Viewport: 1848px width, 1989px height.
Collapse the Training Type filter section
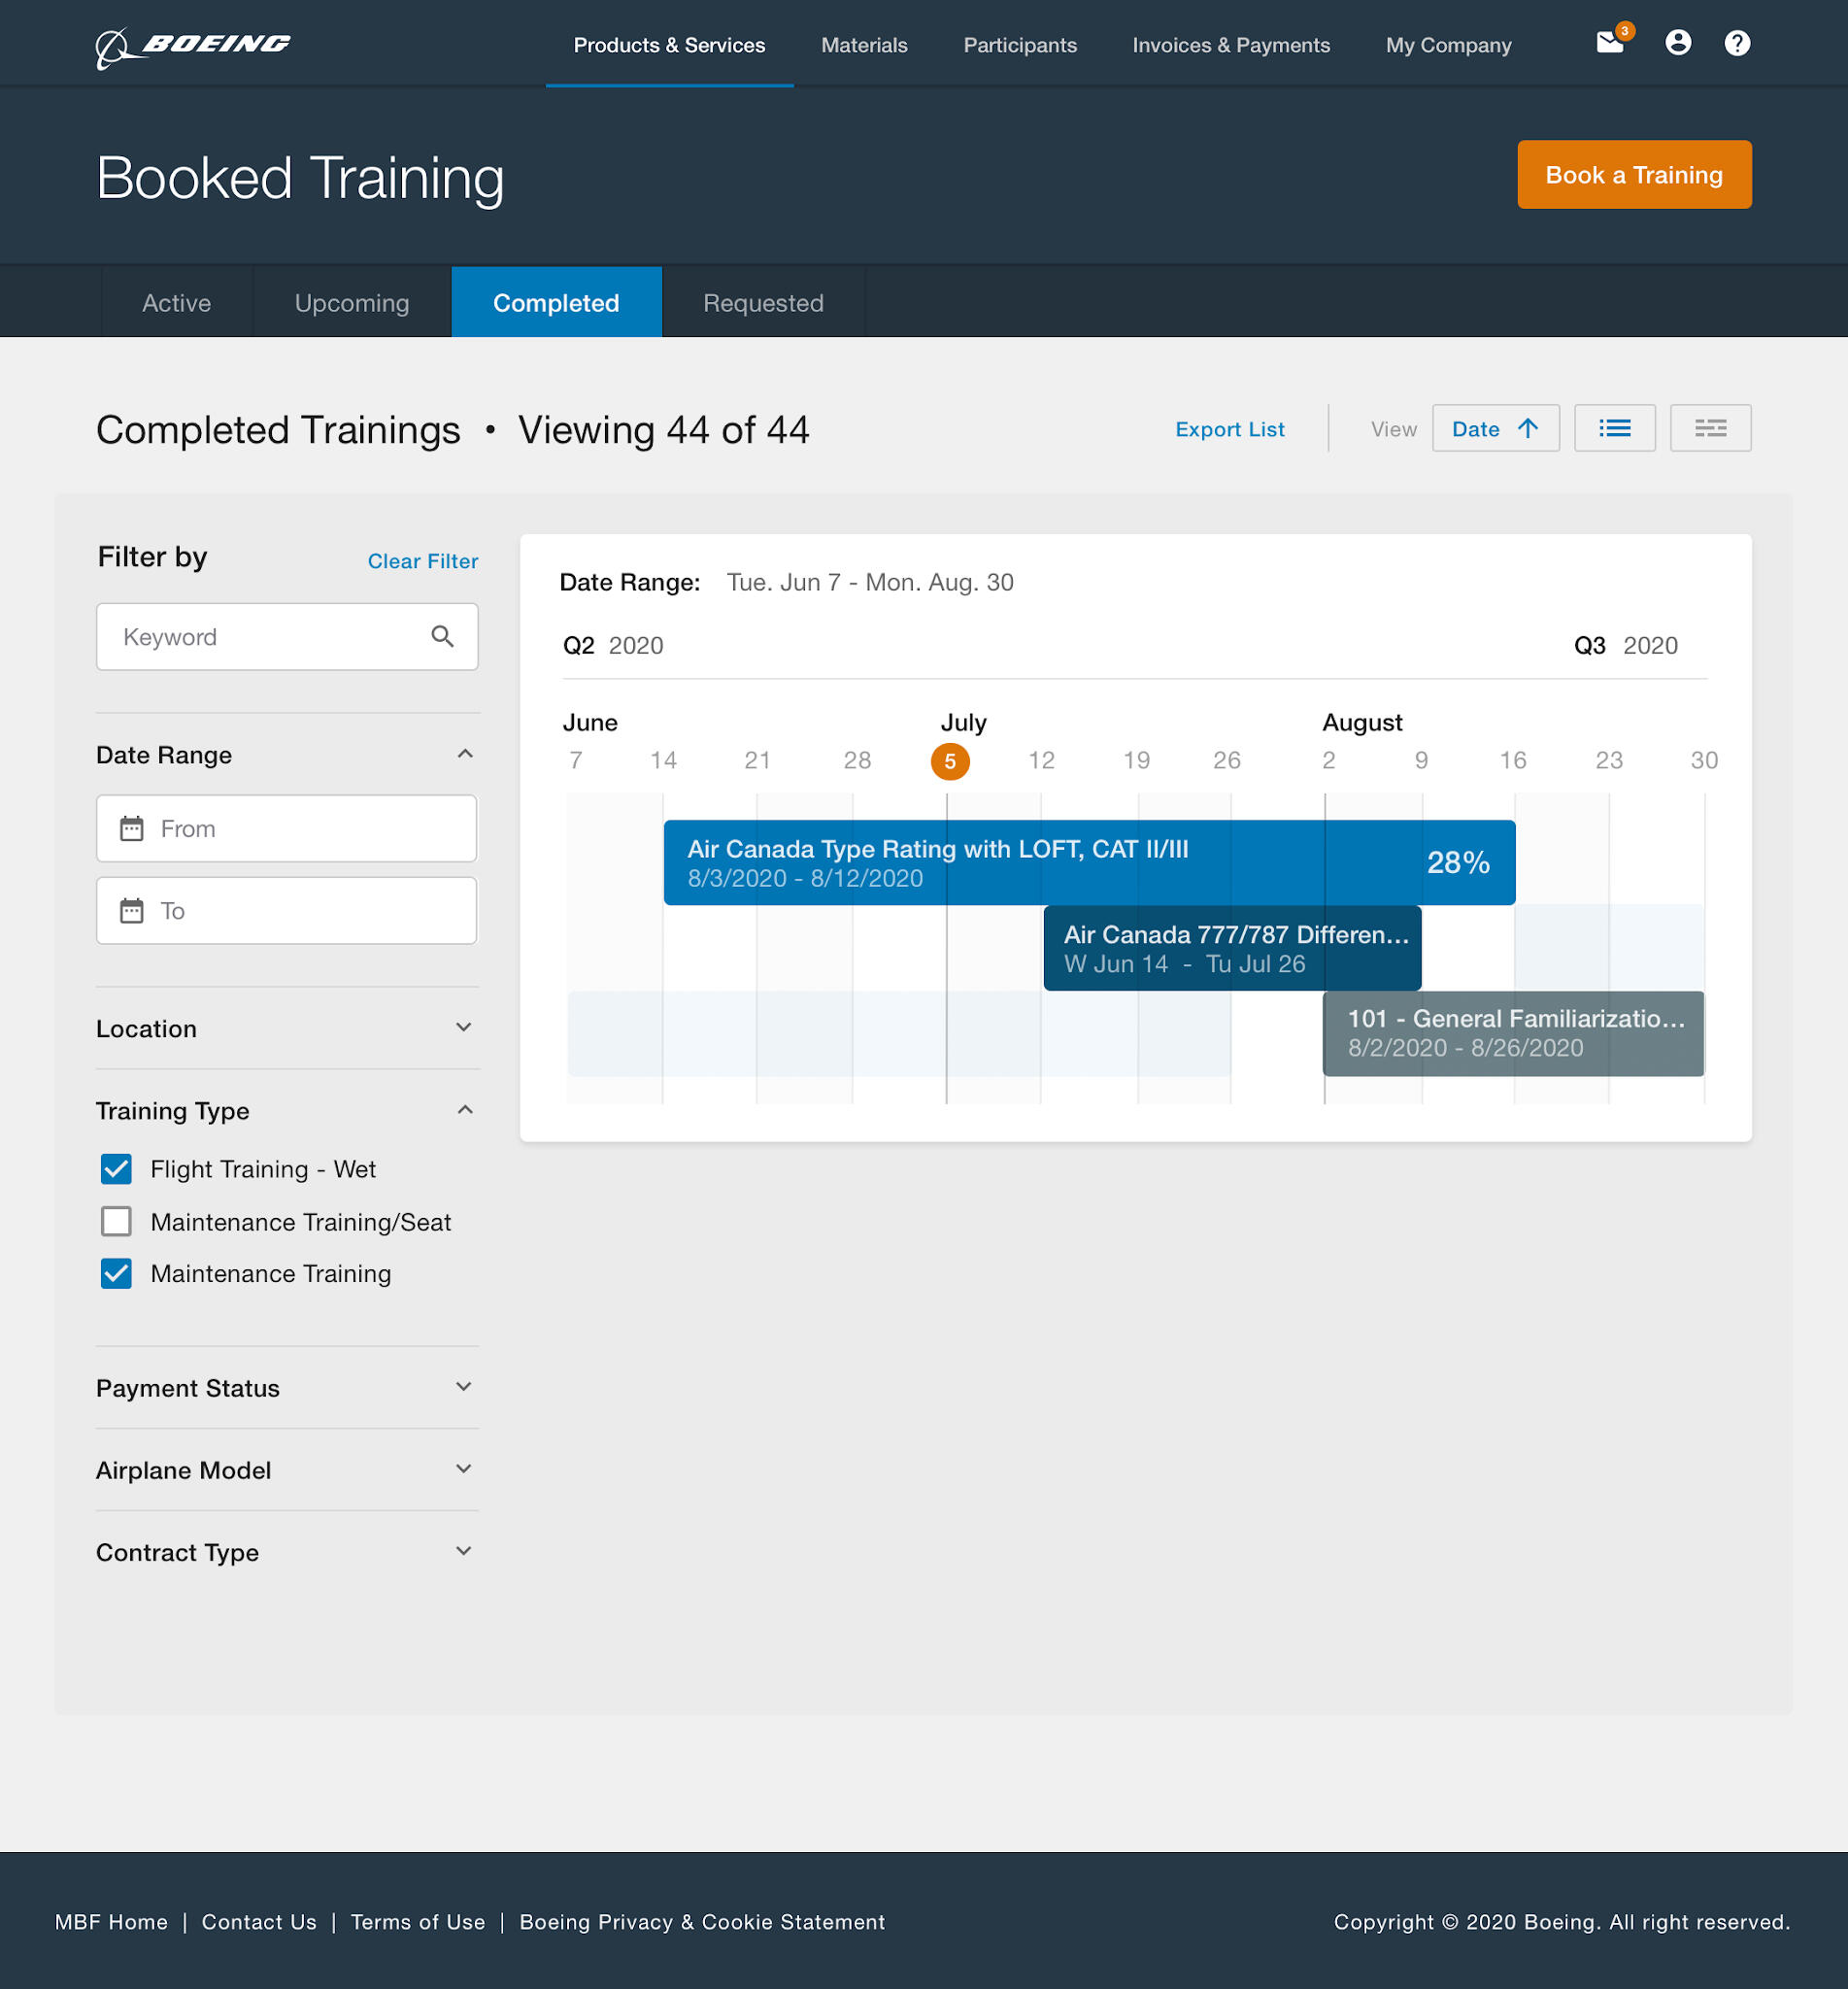click(x=465, y=1110)
